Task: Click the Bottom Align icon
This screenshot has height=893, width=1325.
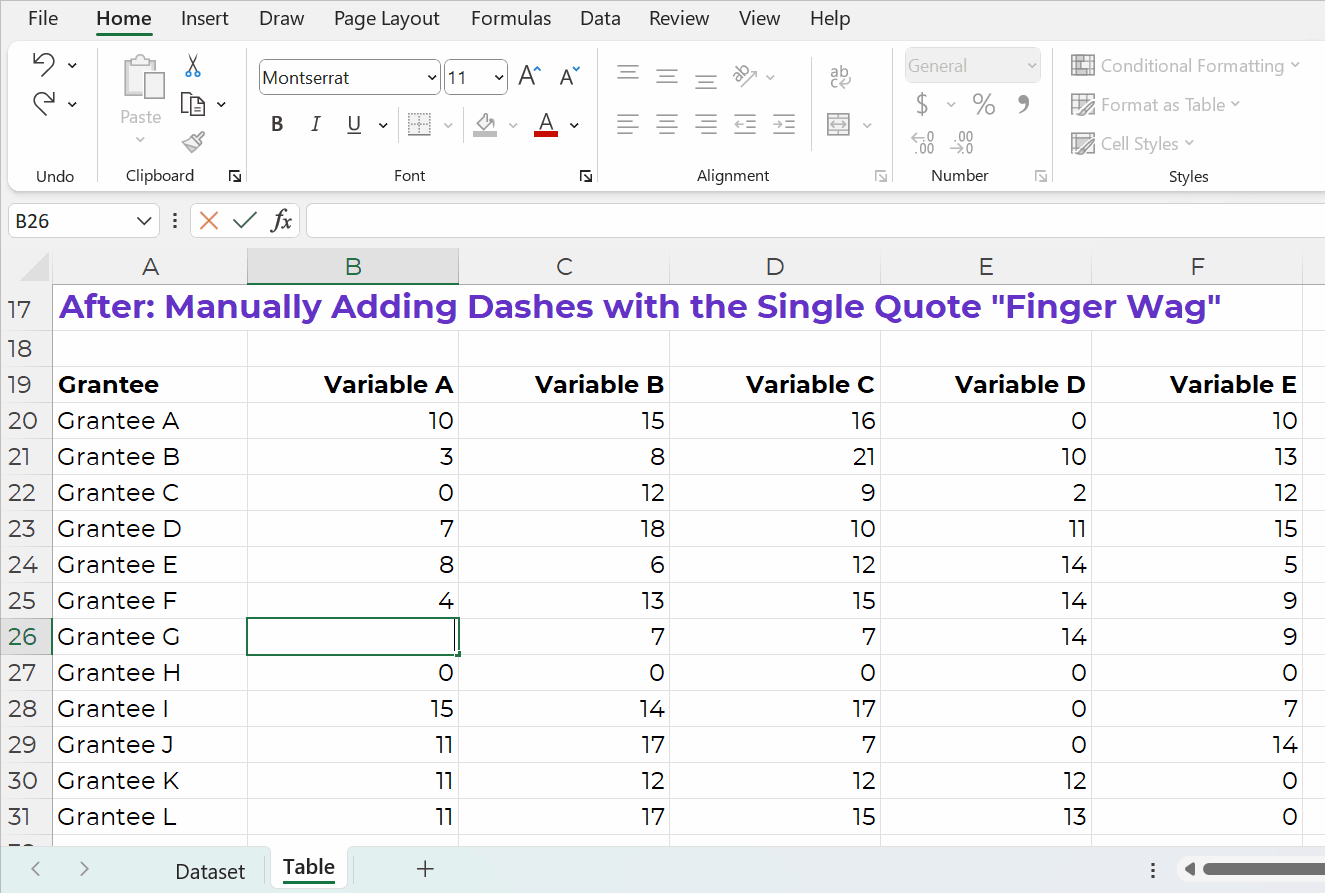Action: coord(706,80)
